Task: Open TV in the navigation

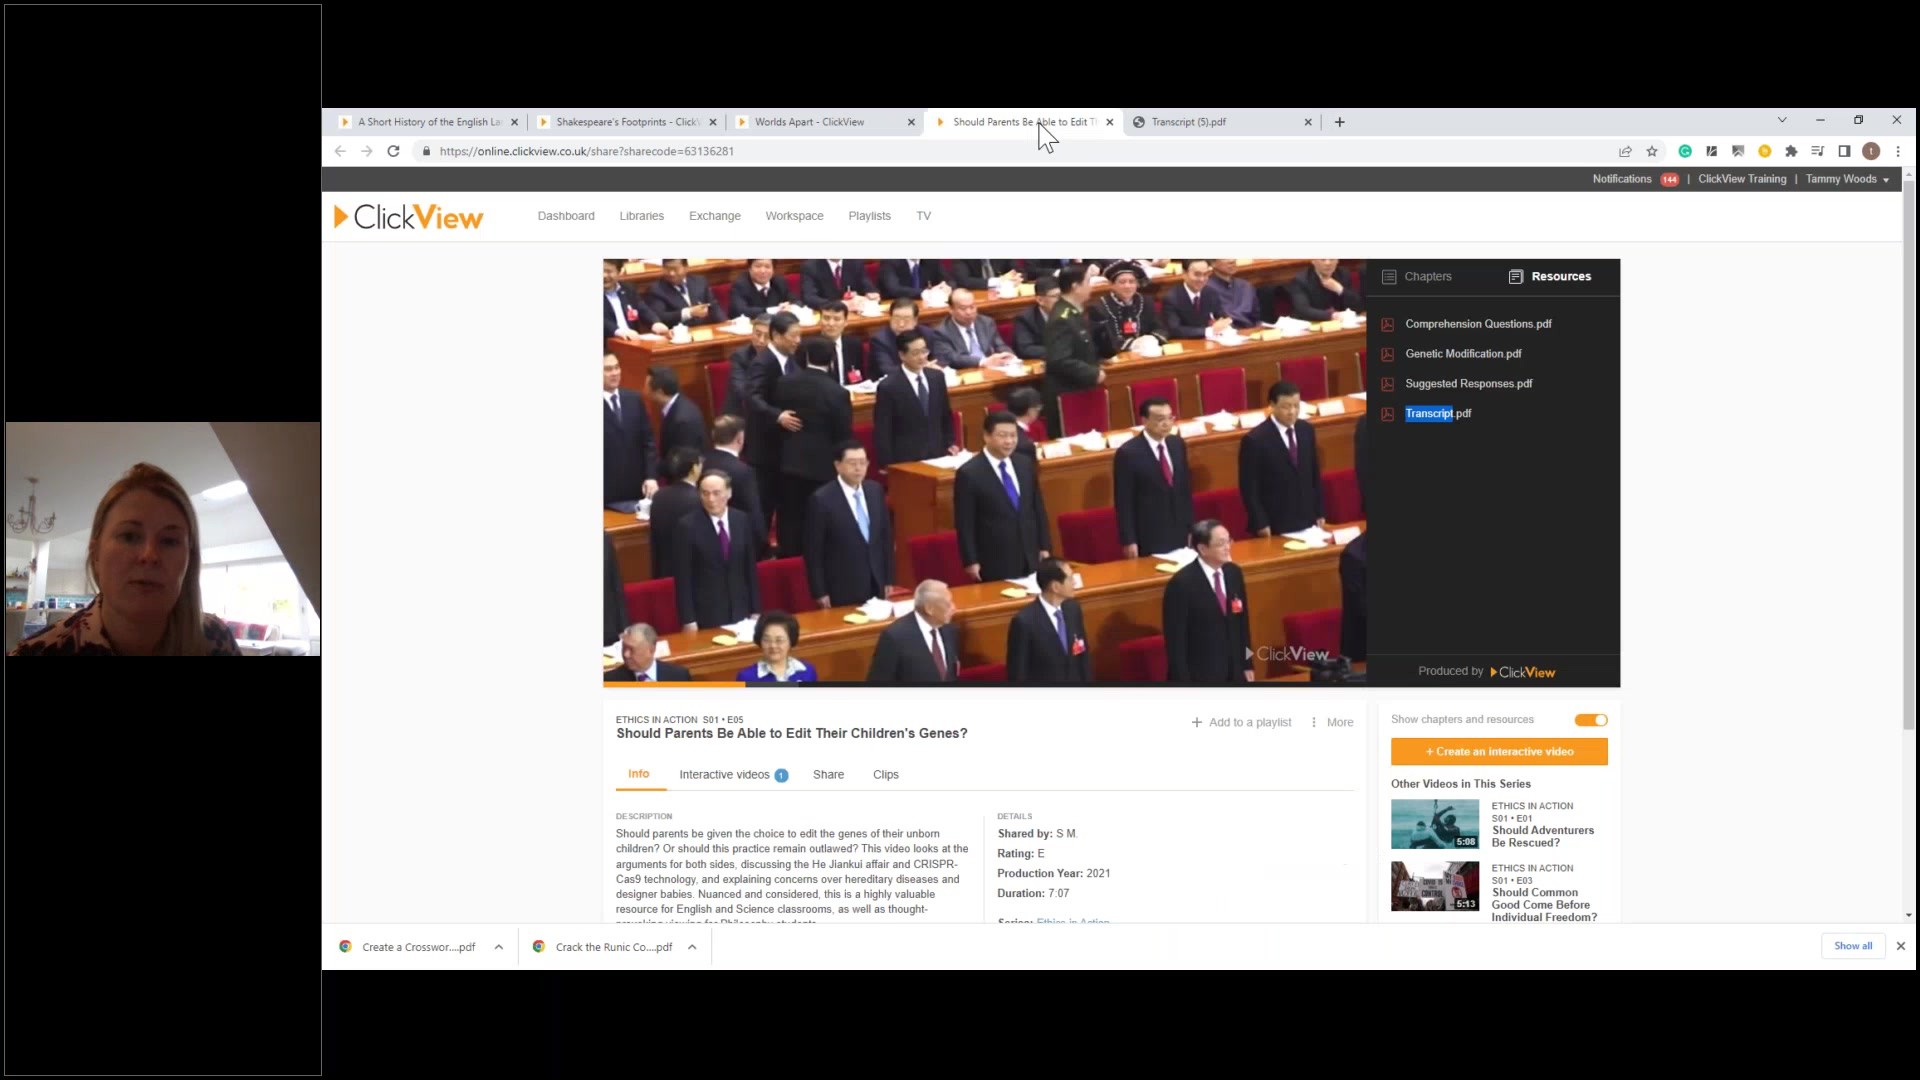Action: coord(924,216)
